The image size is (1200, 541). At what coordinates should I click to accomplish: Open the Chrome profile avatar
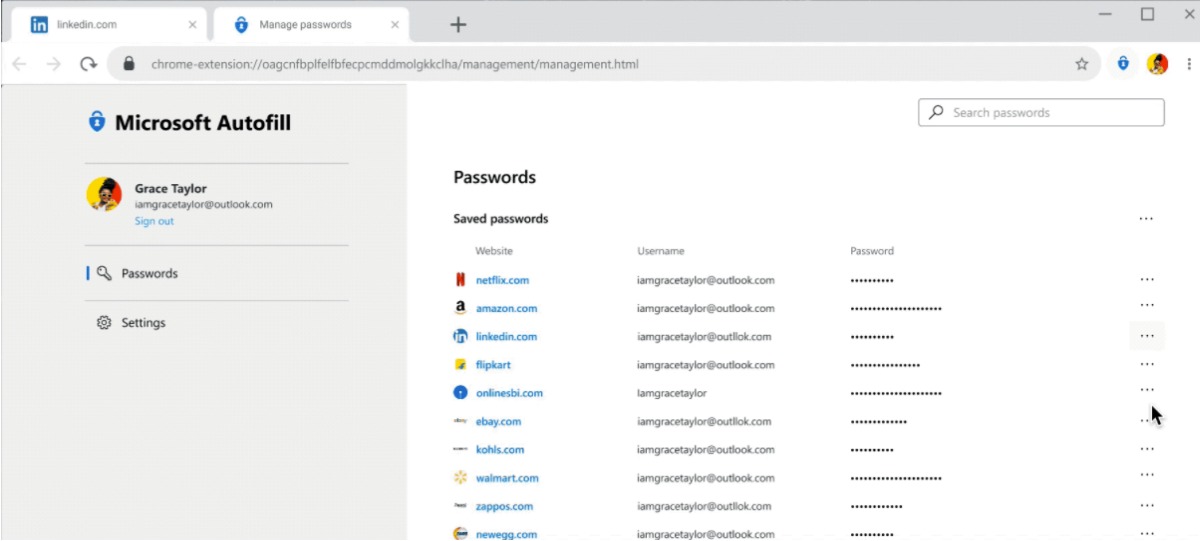click(x=1157, y=64)
